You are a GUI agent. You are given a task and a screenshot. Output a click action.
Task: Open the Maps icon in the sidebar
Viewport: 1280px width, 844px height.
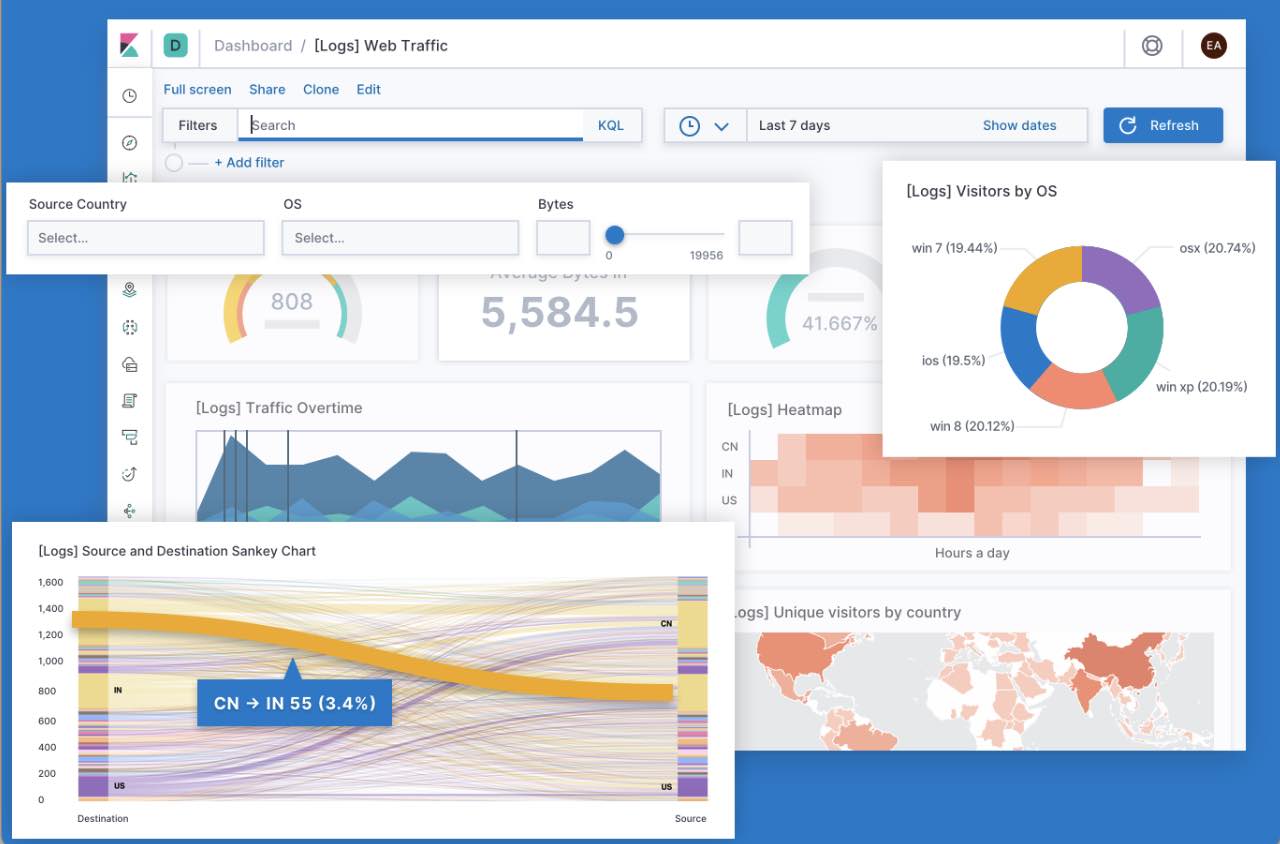pos(129,290)
